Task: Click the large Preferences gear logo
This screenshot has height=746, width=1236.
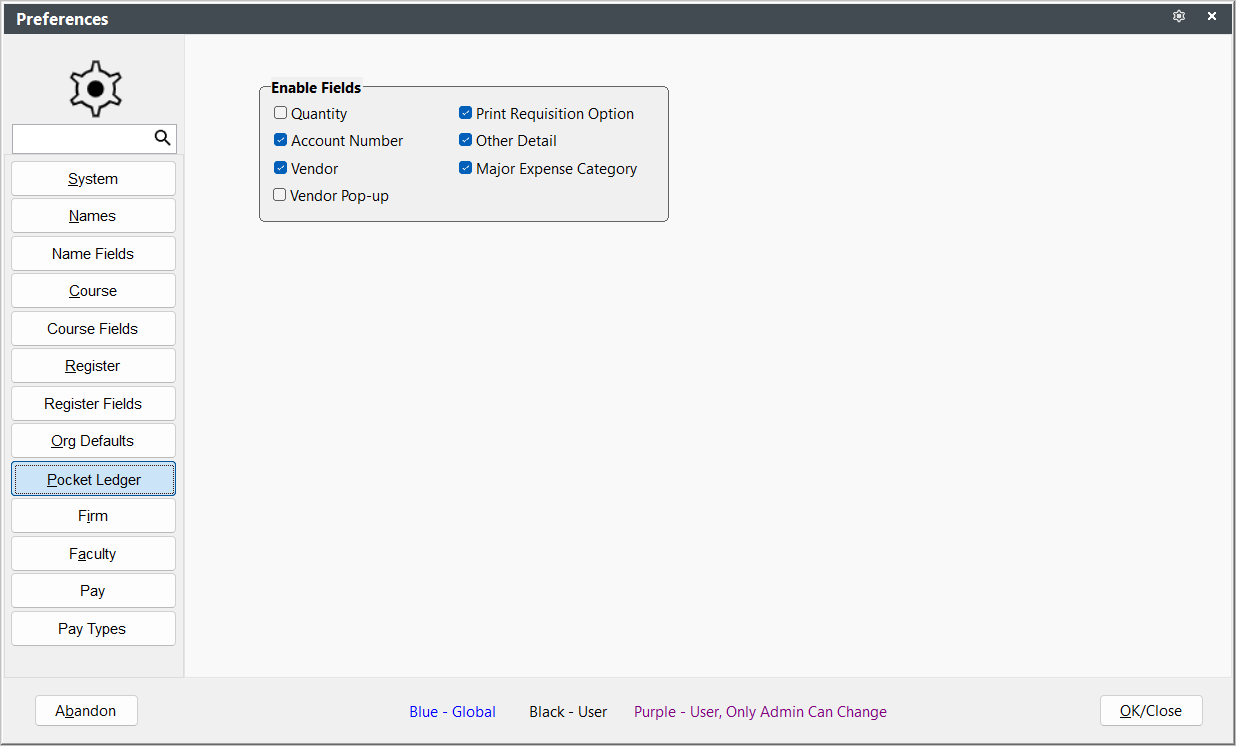Action: click(95, 89)
